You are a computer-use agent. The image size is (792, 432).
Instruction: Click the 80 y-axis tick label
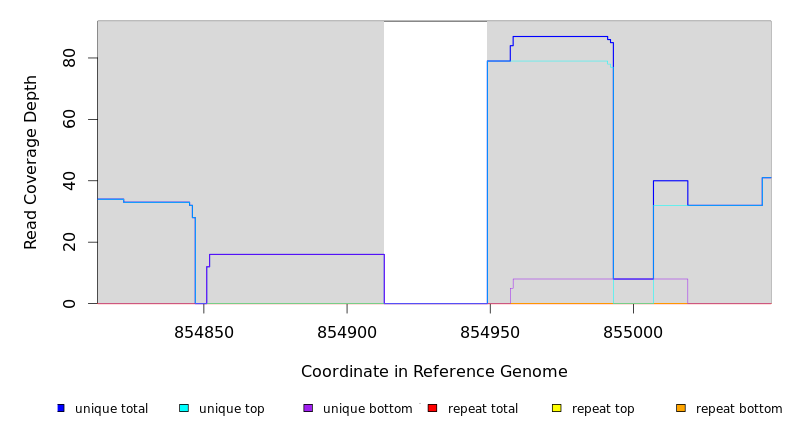[70, 58]
